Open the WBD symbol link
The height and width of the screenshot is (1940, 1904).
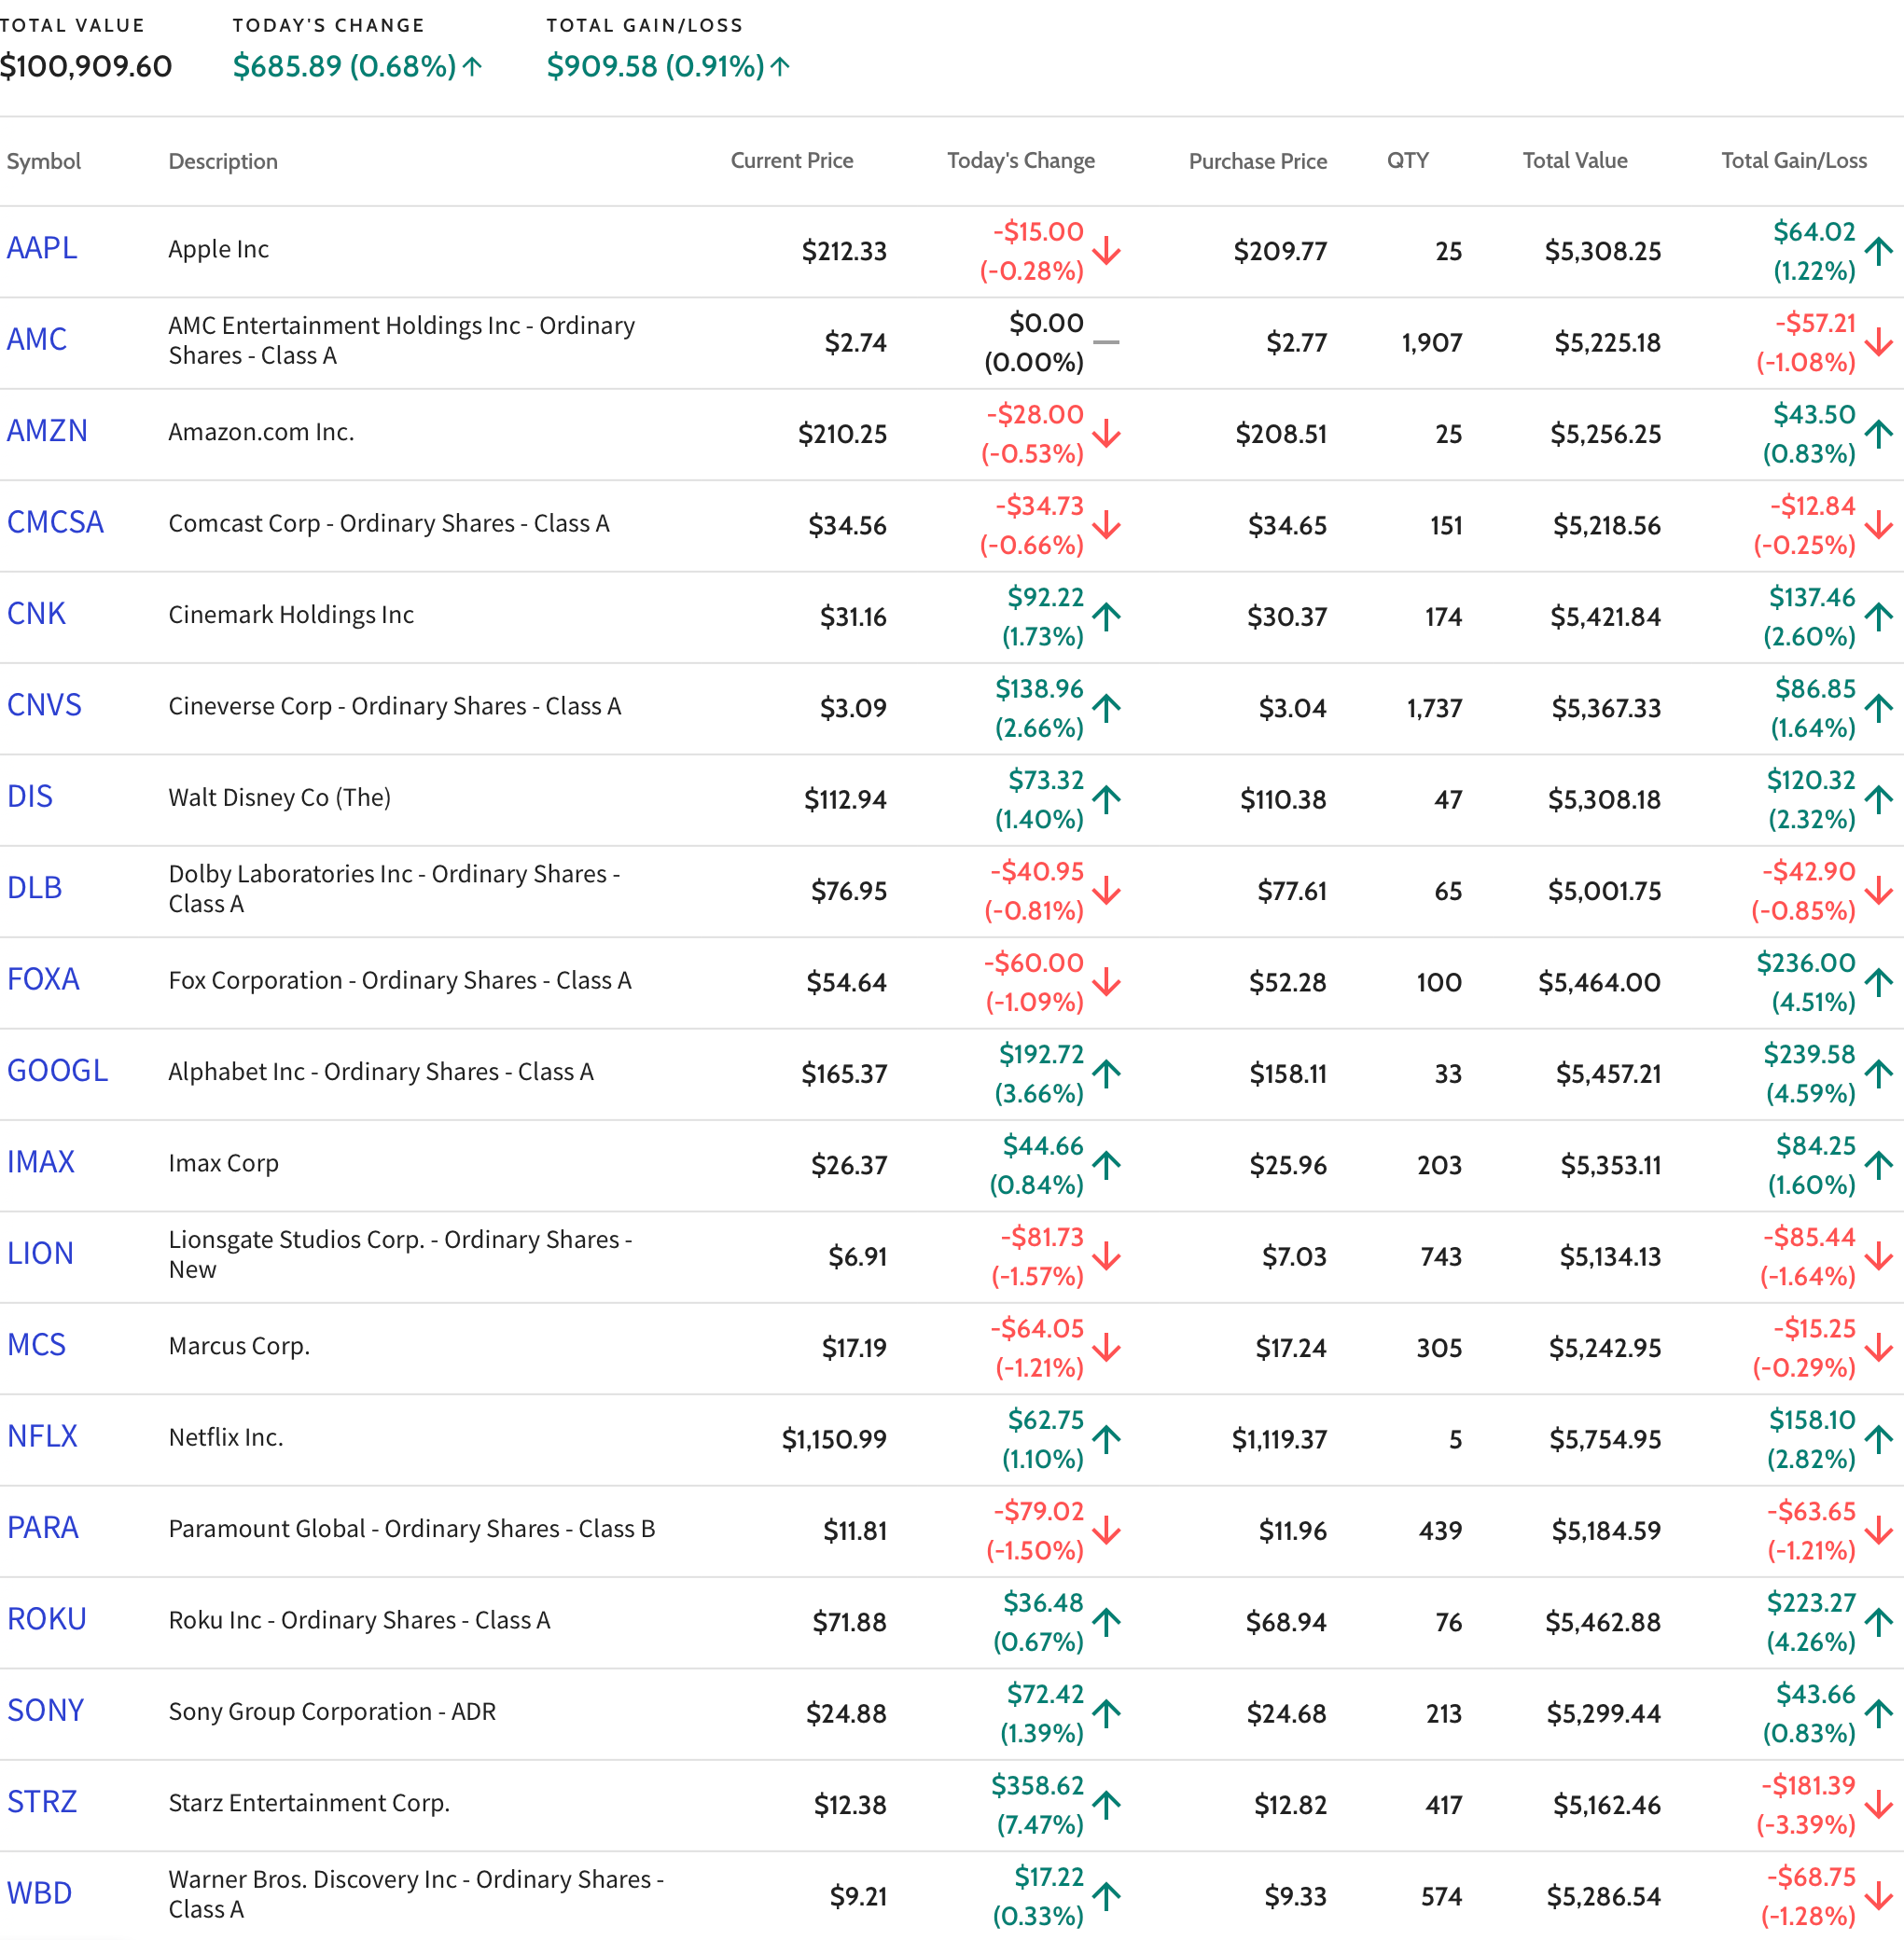pos(39,1894)
